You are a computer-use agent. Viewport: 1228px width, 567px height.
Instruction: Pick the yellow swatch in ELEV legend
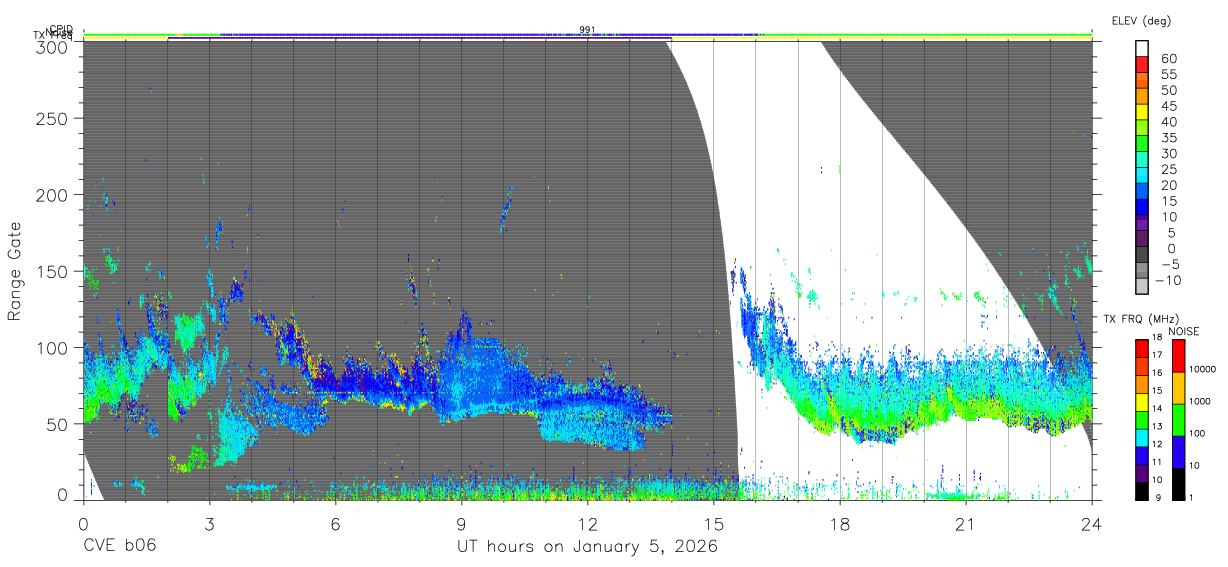tap(1142, 112)
